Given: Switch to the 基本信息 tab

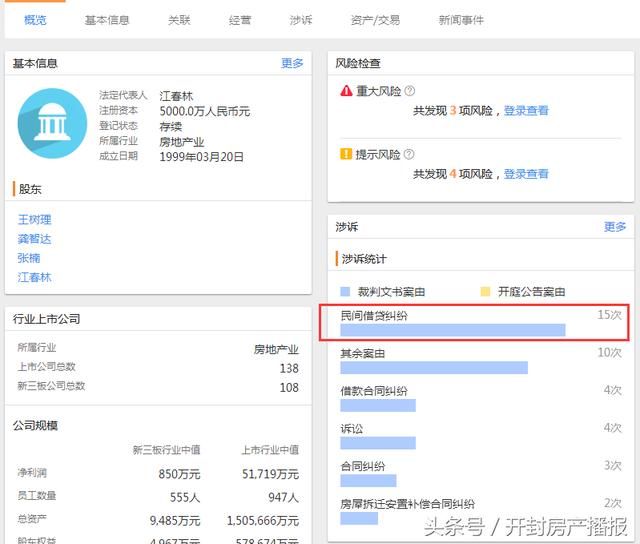Looking at the screenshot, I should (x=107, y=20).
